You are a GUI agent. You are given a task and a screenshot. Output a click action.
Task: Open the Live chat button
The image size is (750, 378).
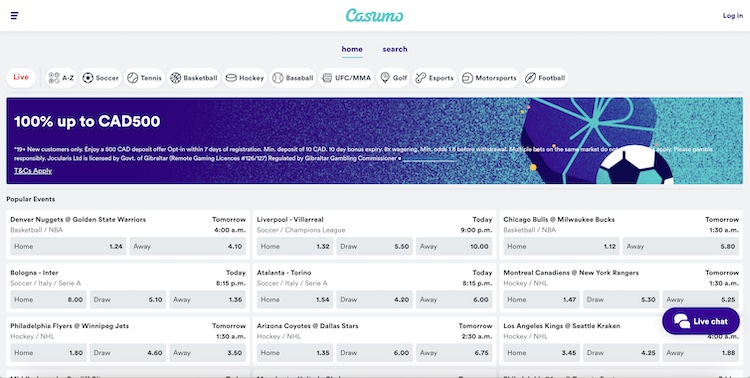click(x=701, y=321)
